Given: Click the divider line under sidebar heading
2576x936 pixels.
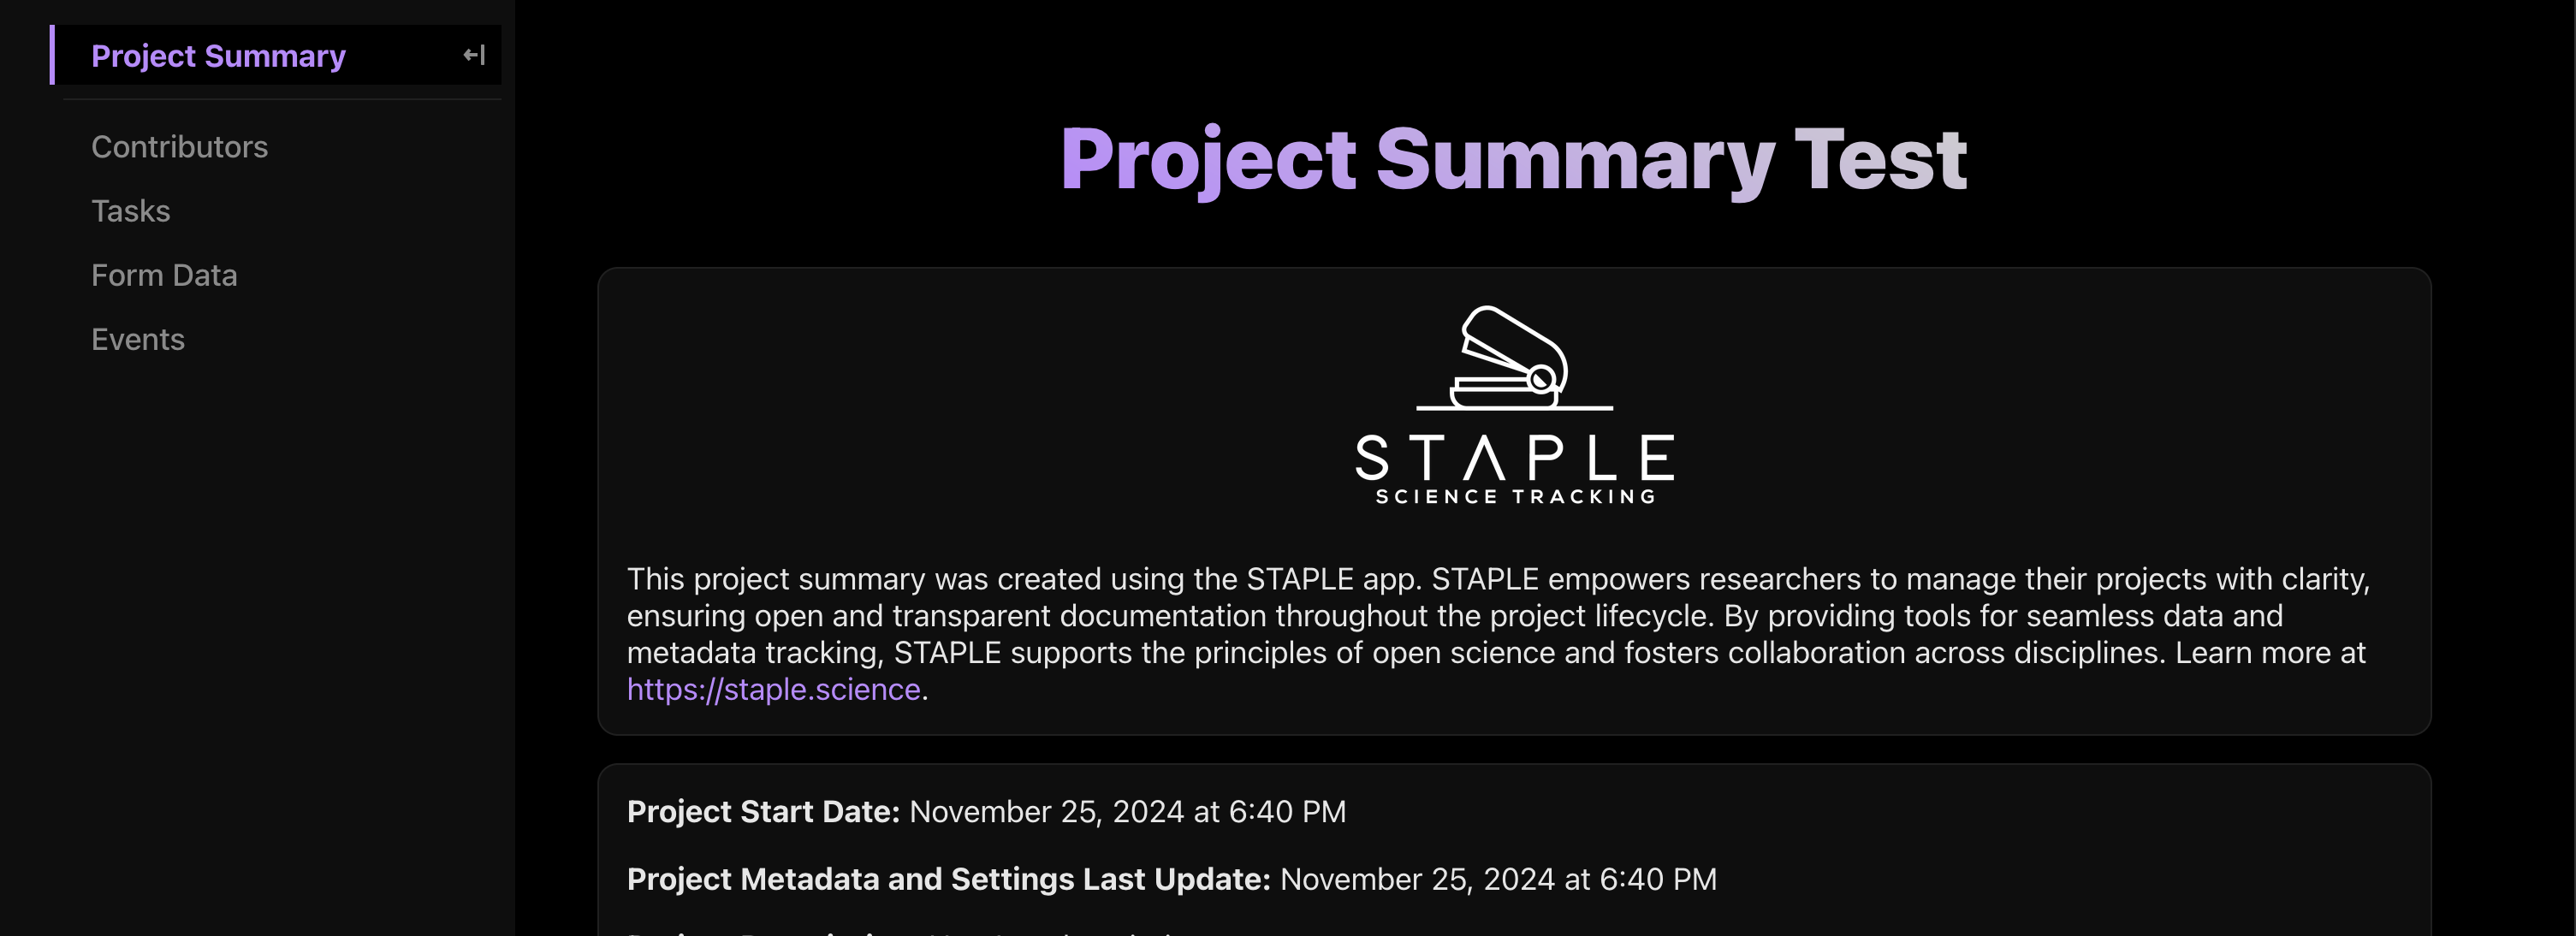Looking at the screenshot, I should point(282,99).
